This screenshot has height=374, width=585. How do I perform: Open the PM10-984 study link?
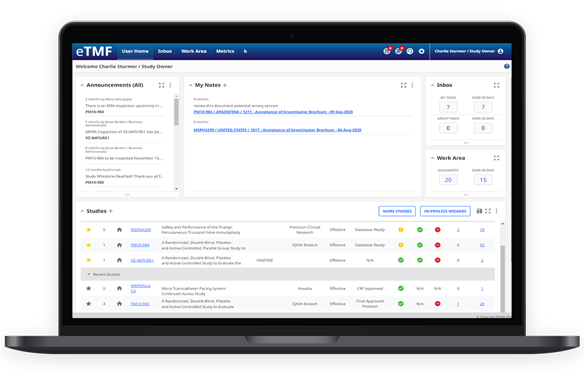[140, 245]
